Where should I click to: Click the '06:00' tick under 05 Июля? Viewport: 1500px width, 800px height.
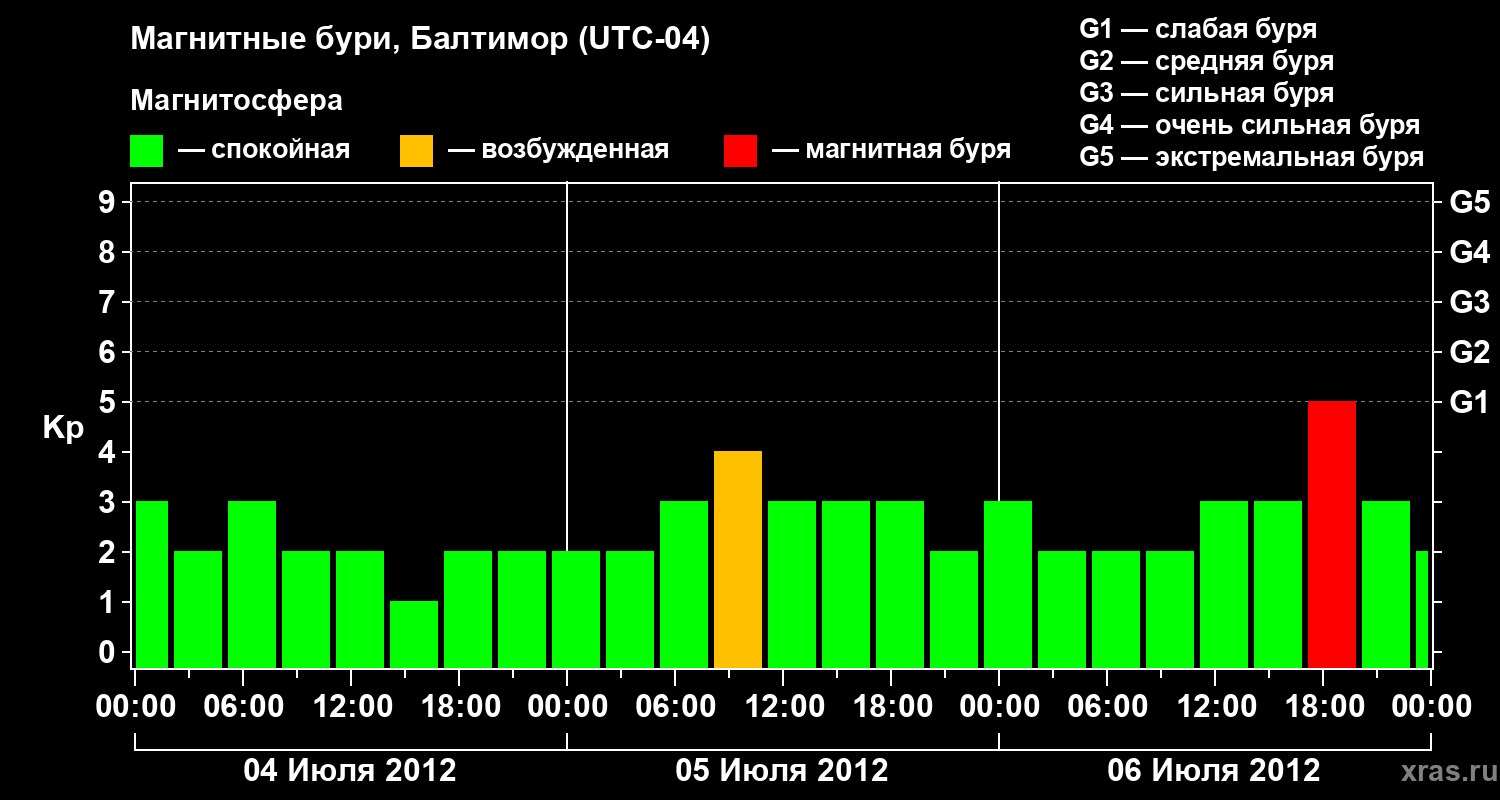point(676,706)
